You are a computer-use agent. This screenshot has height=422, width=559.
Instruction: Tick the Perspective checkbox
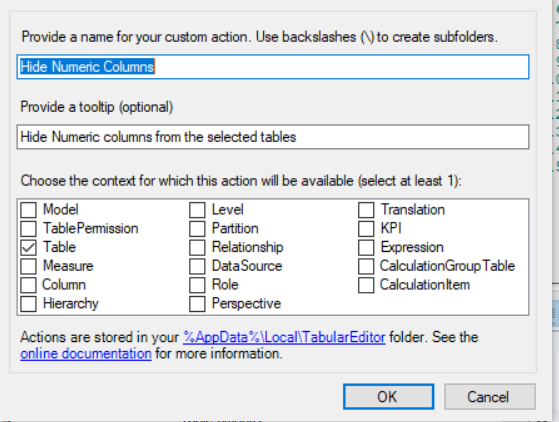click(x=197, y=304)
